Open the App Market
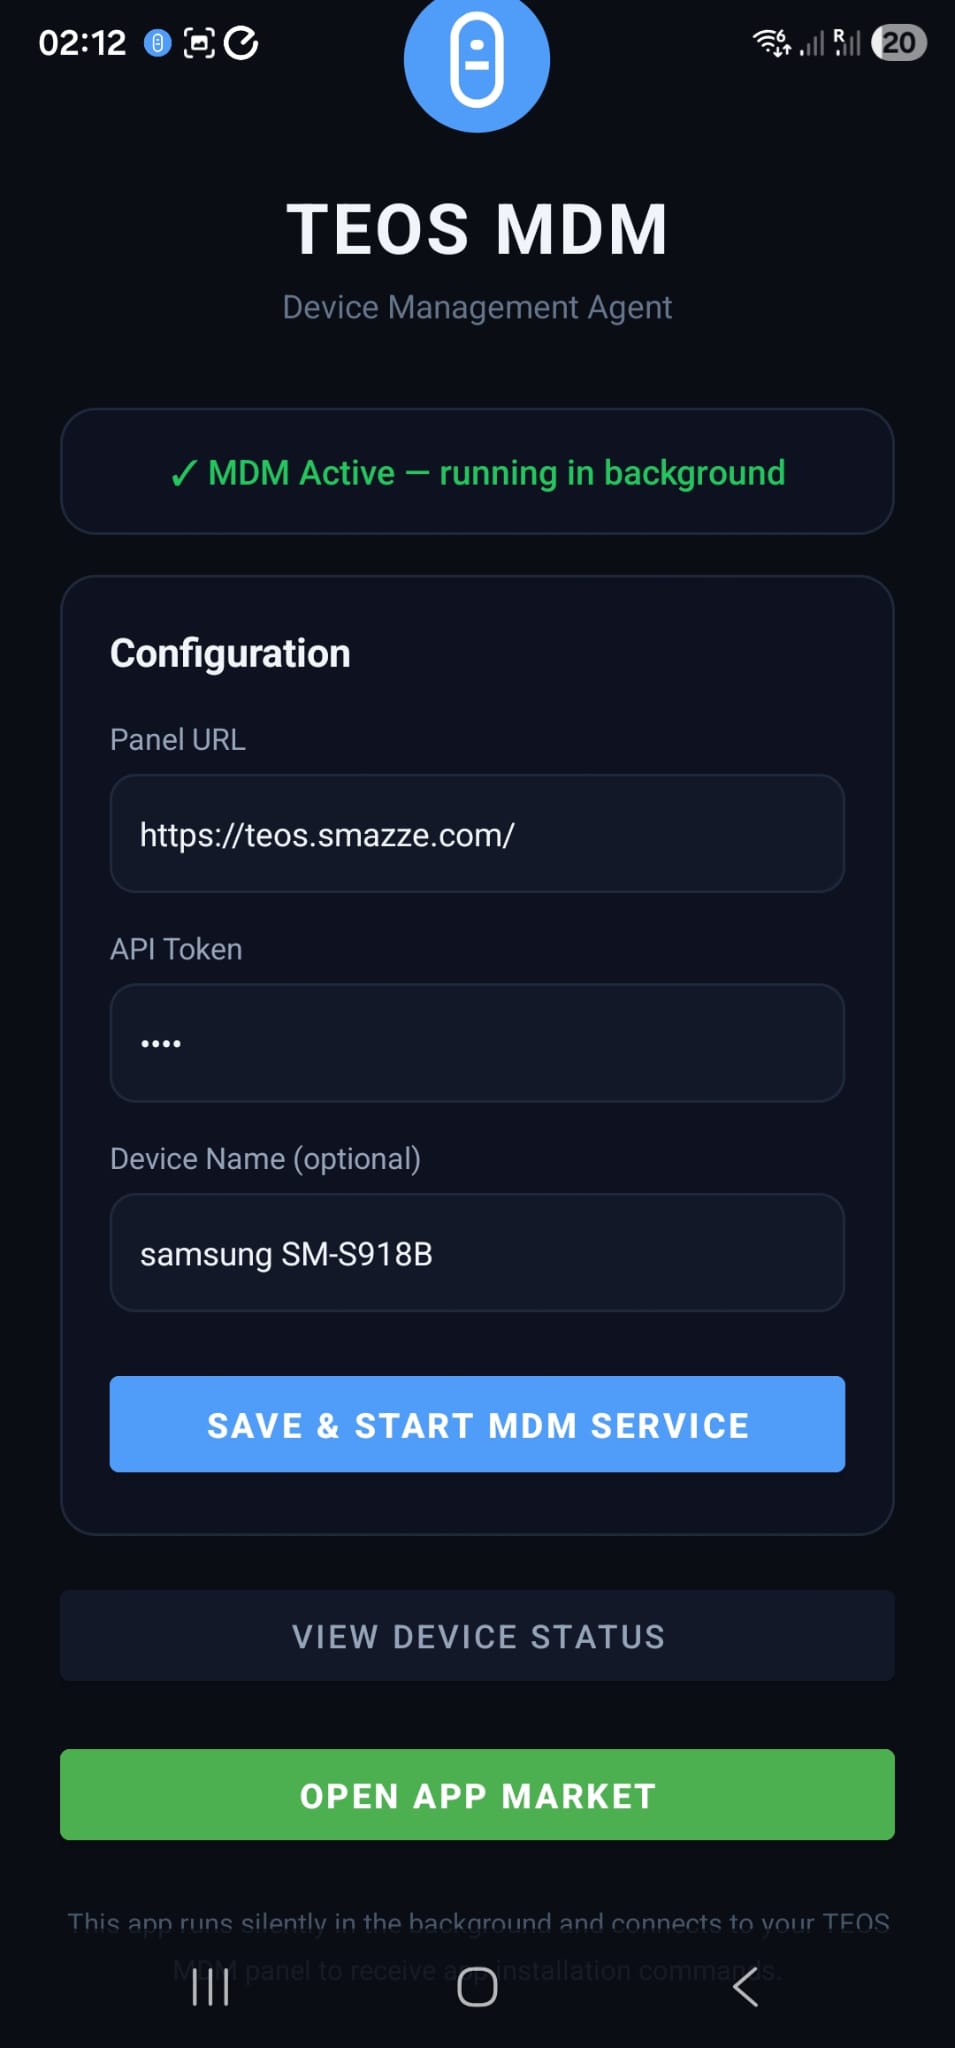This screenshot has height=2048, width=955. tap(477, 1795)
